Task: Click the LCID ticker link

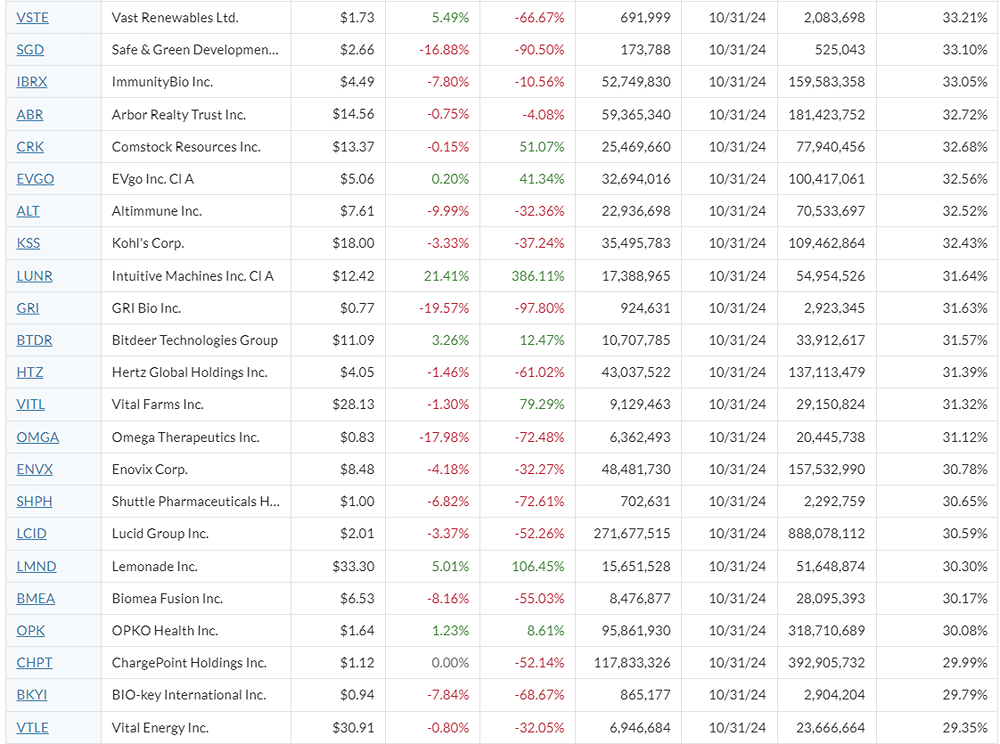Action: (x=31, y=534)
